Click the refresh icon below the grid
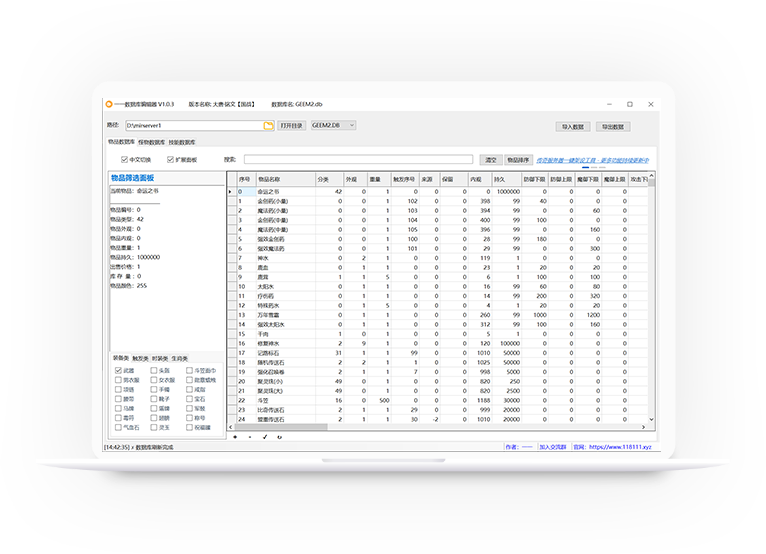766x554 pixels. pyautogui.click(x=279, y=437)
